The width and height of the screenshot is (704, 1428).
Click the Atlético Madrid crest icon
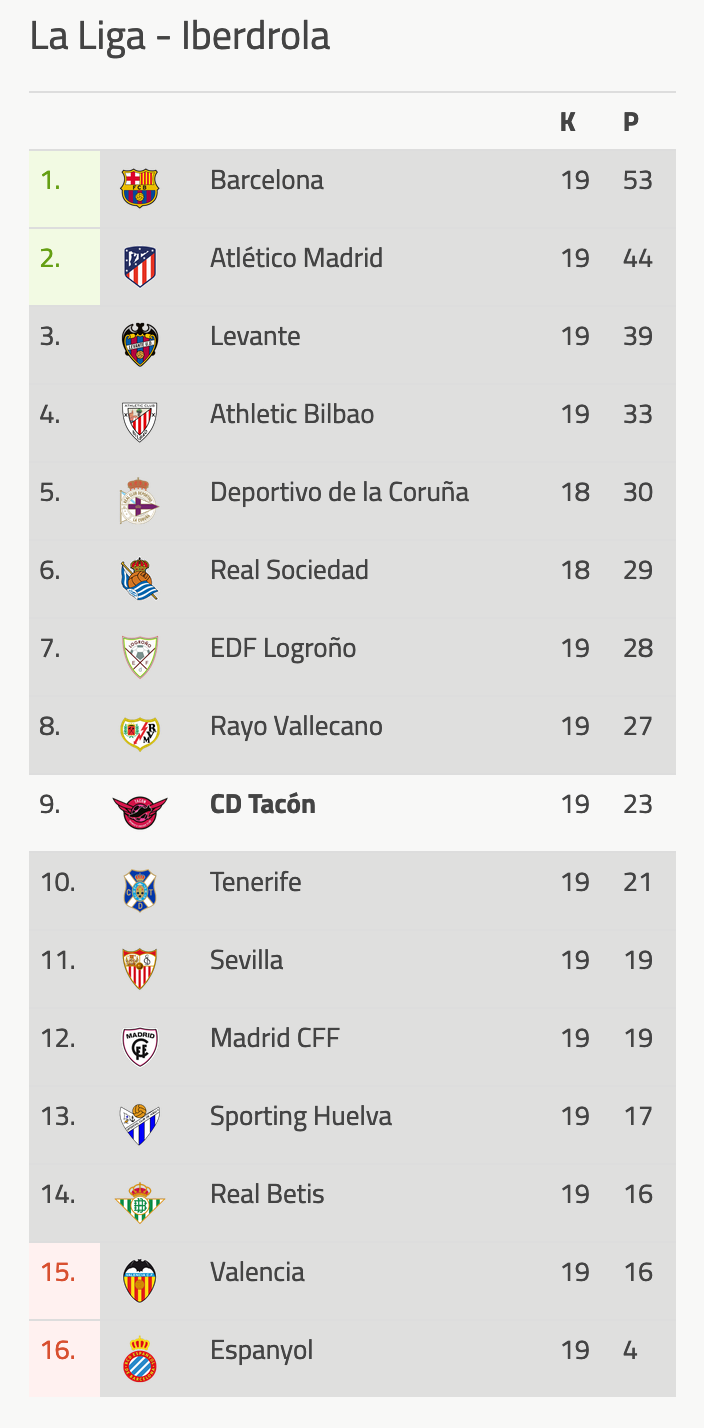(139, 266)
